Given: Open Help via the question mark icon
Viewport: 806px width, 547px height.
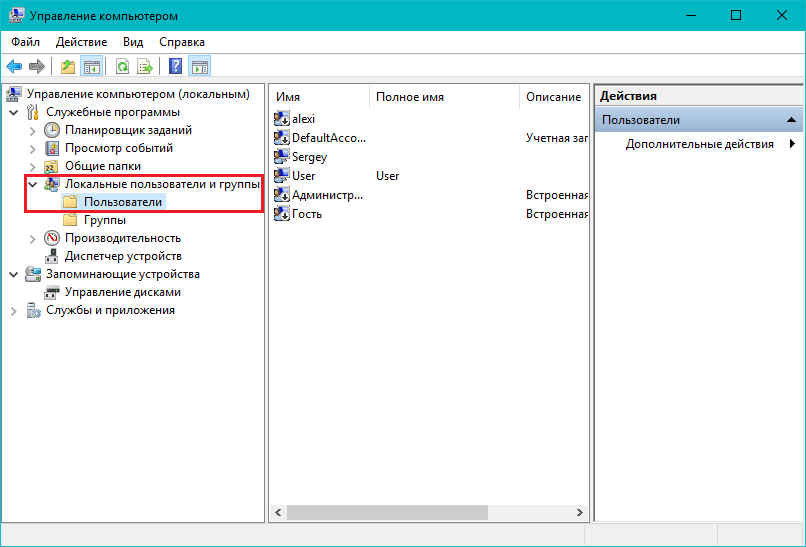Looking at the screenshot, I should [175, 66].
